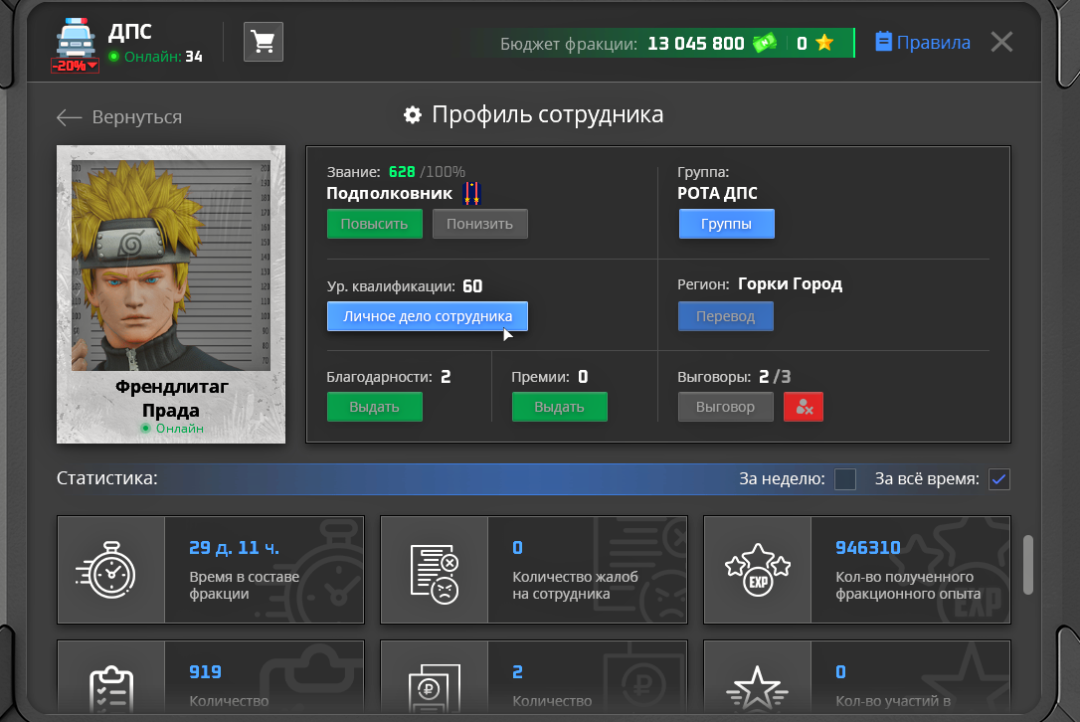Click the money icon next to faction budget

(x=765, y=43)
